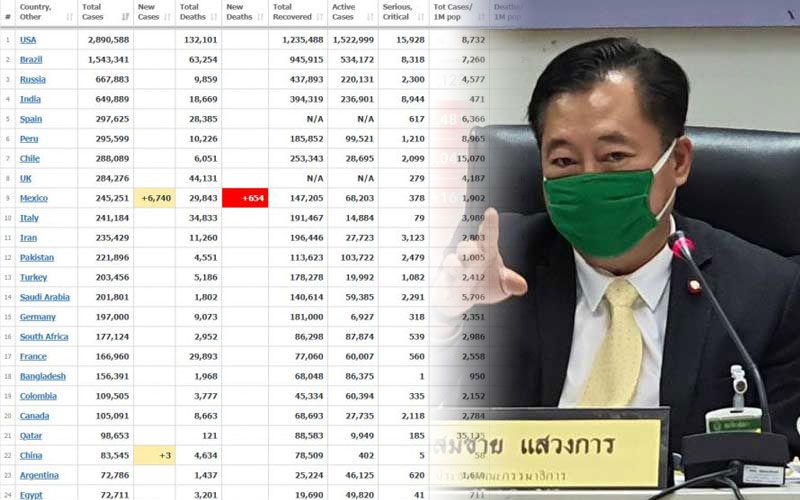Screen dimensions: 800x500
Task: Follow the Germany link
Action: (x=38, y=317)
